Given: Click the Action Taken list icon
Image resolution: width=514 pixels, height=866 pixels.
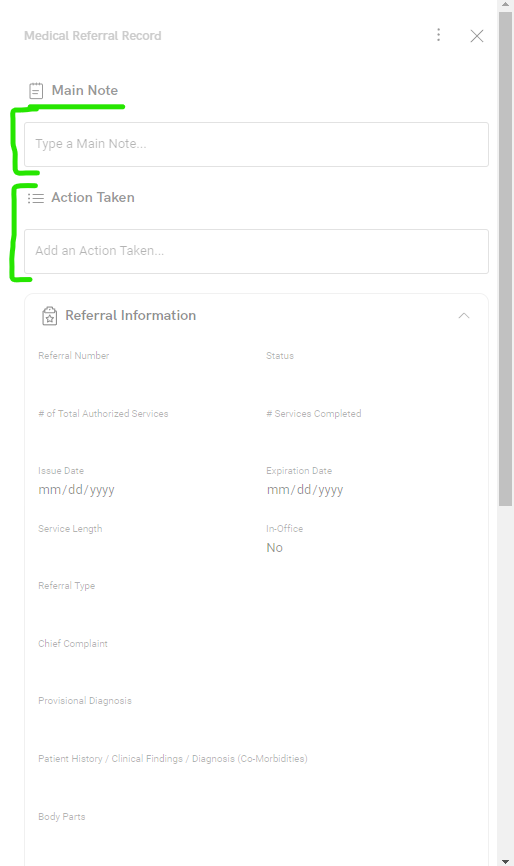Looking at the screenshot, I should tap(36, 198).
